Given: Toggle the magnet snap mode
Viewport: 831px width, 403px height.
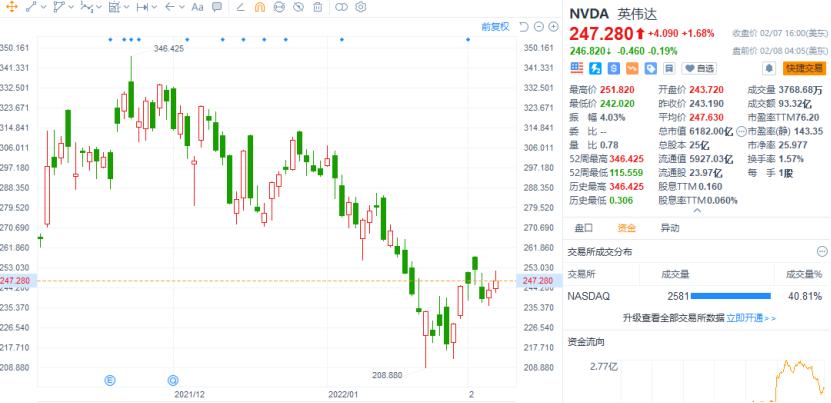Looking at the screenshot, I should pyautogui.click(x=261, y=7).
